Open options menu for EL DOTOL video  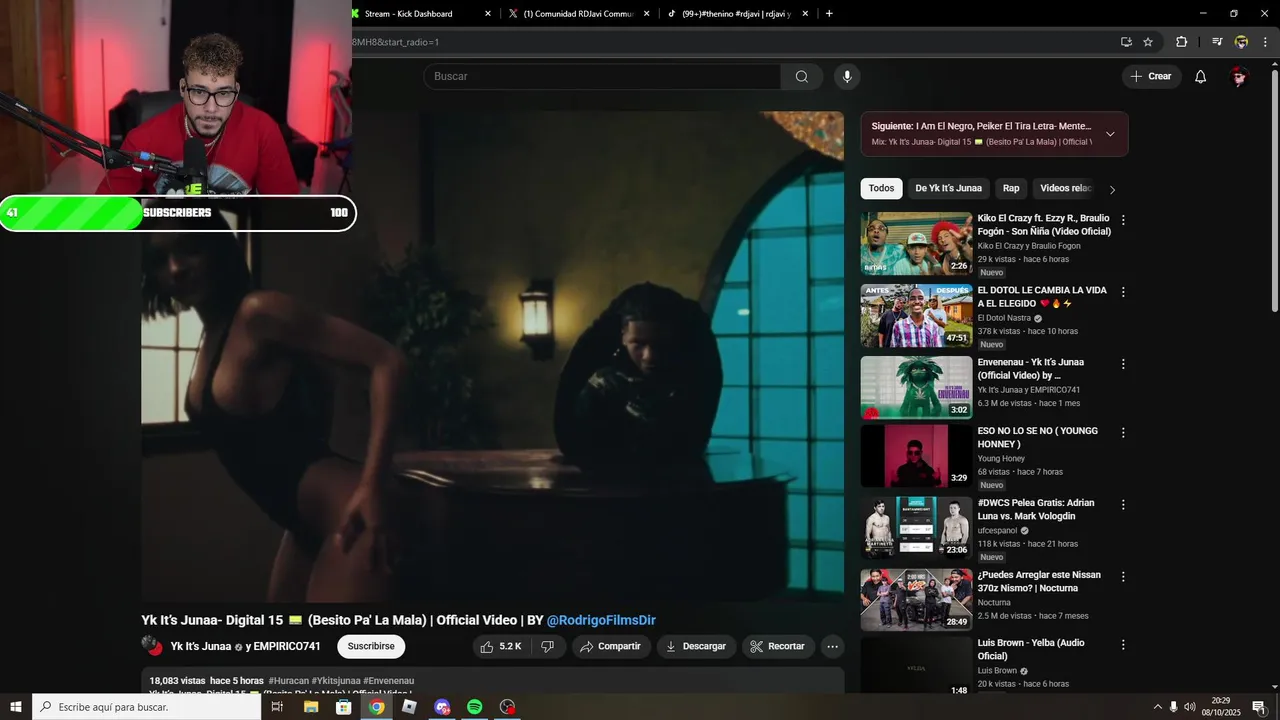(1123, 292)
